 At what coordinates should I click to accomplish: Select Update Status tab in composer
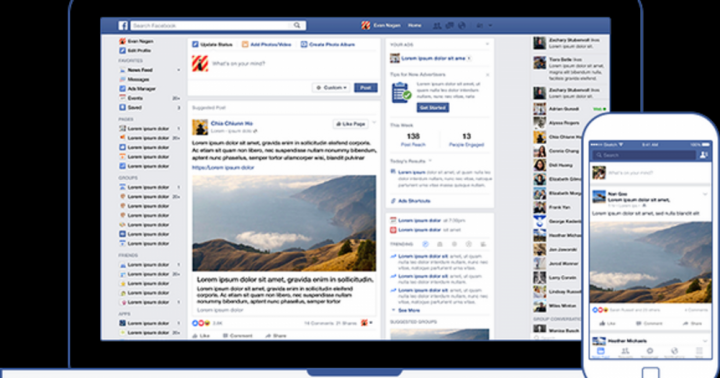click(x=212, y=45)
